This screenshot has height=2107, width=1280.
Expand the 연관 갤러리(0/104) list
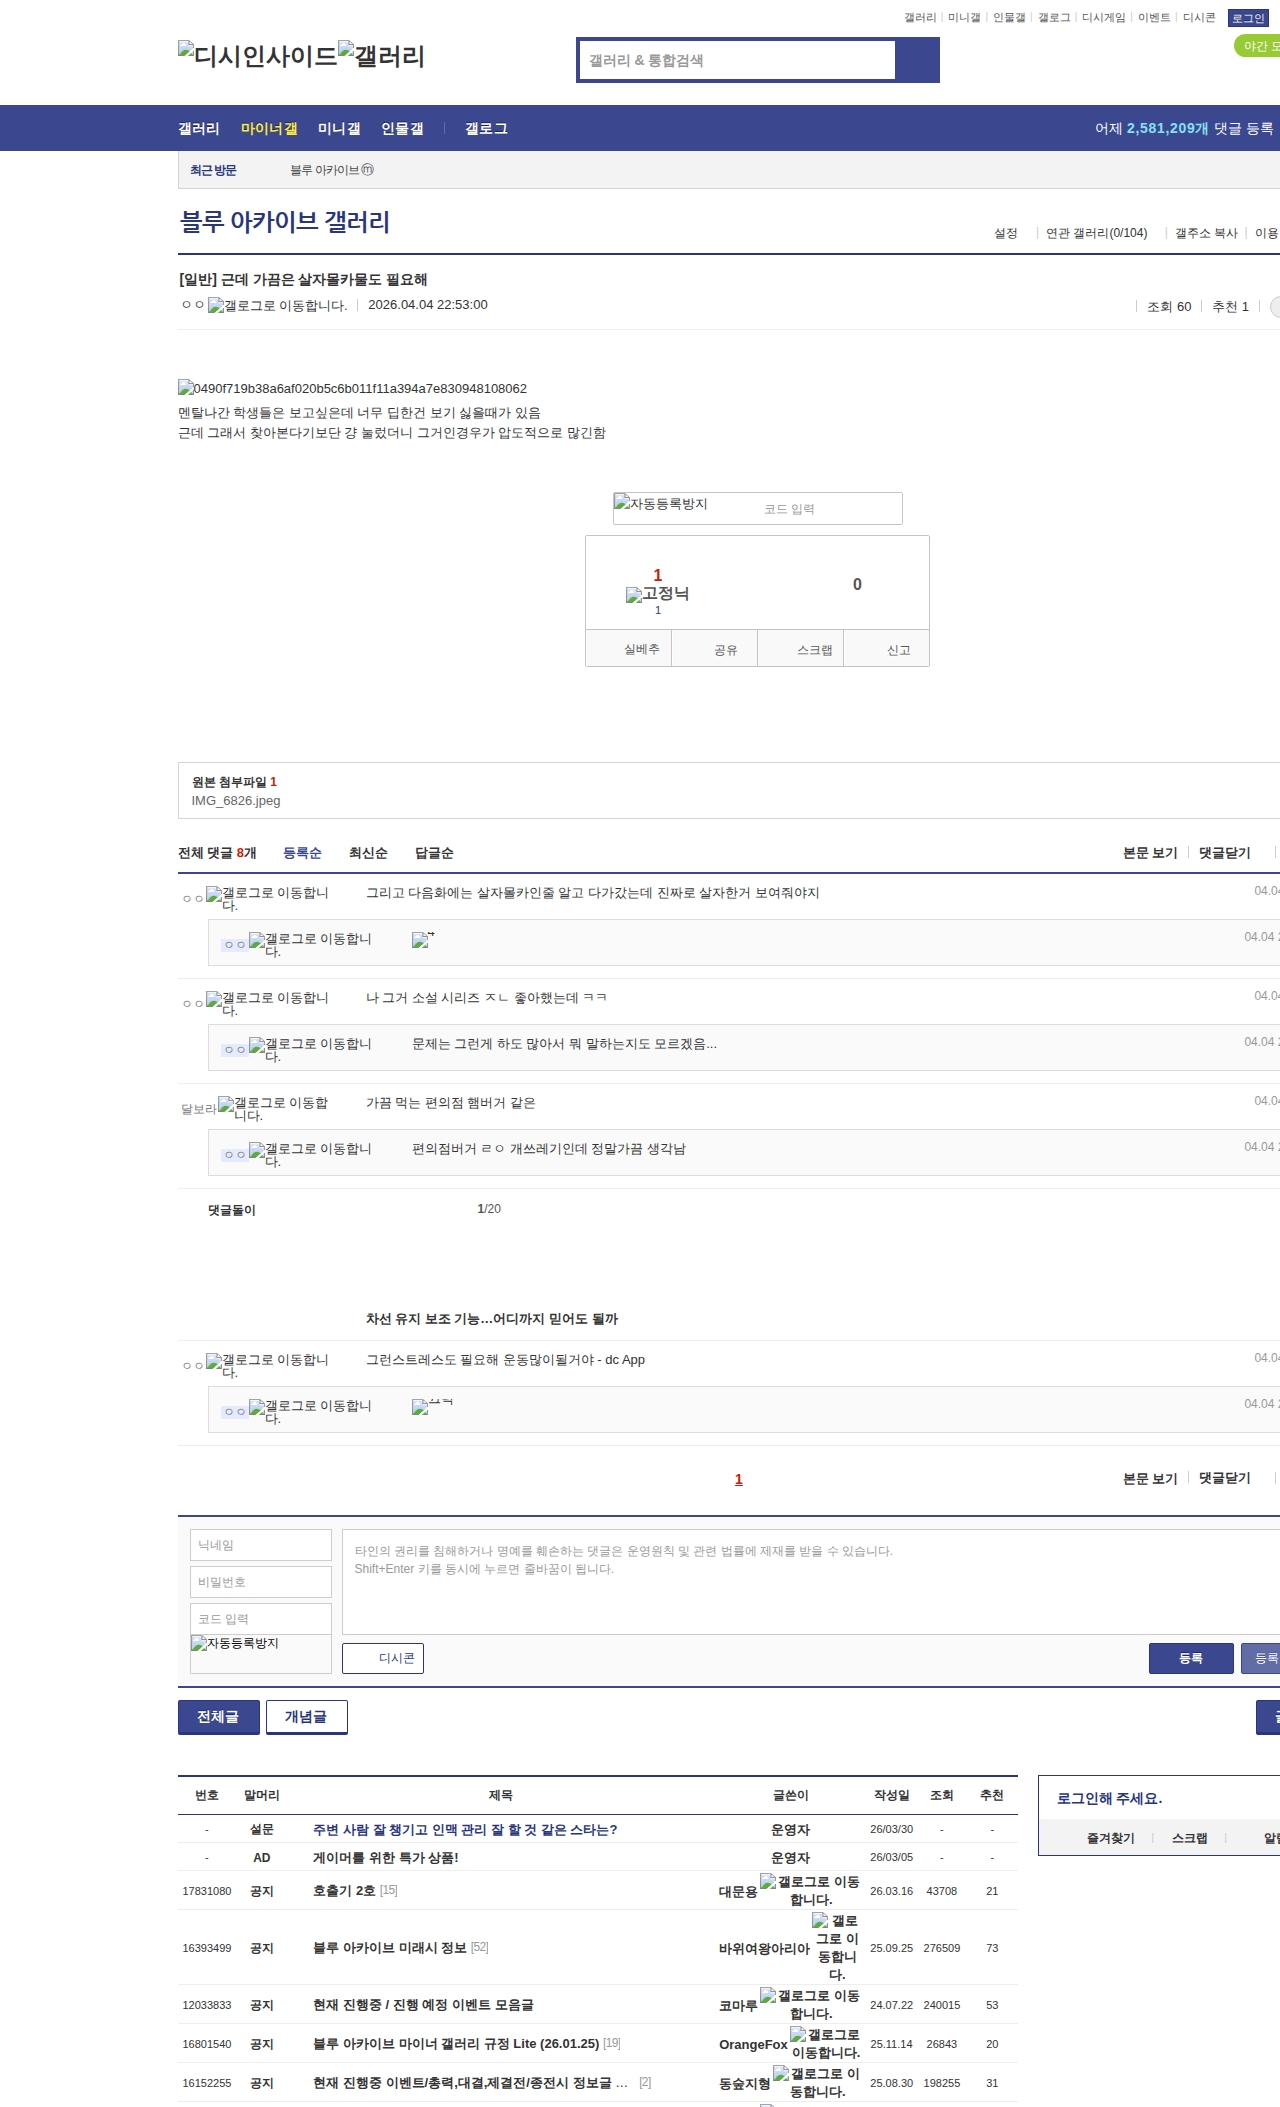pos(1097,233)
